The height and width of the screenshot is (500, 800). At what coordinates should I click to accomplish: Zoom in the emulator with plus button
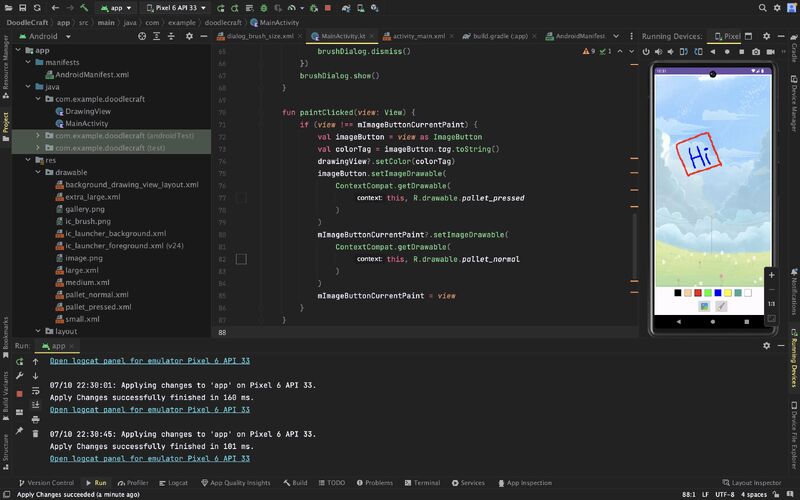770,274
